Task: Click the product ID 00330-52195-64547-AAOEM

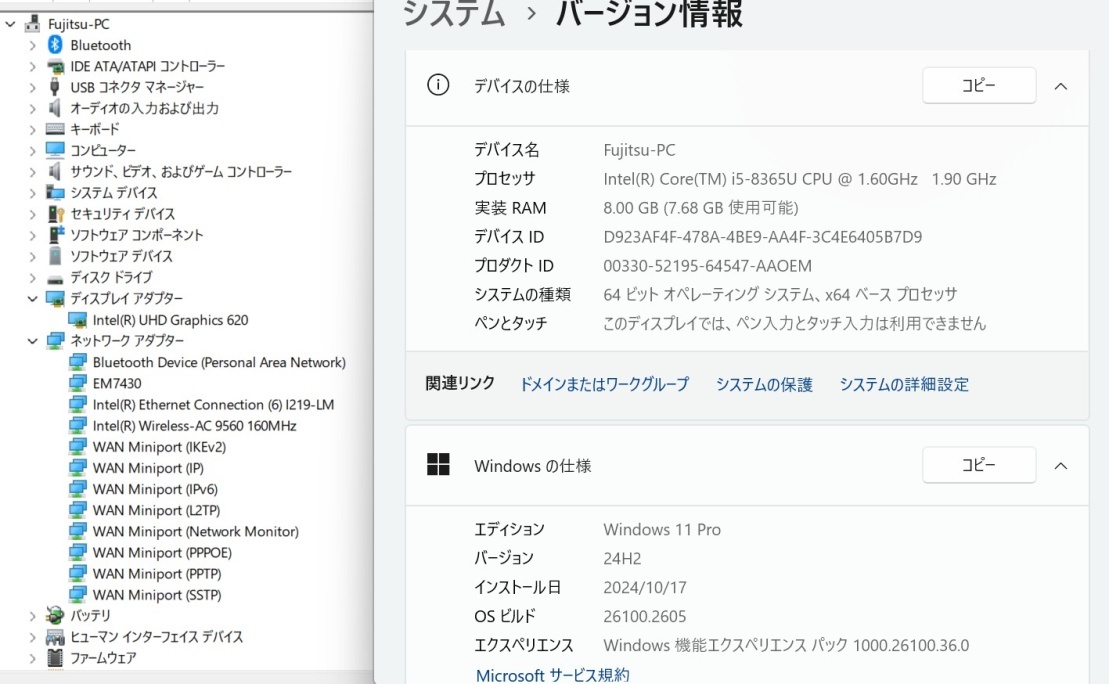Action: point(707,266)
